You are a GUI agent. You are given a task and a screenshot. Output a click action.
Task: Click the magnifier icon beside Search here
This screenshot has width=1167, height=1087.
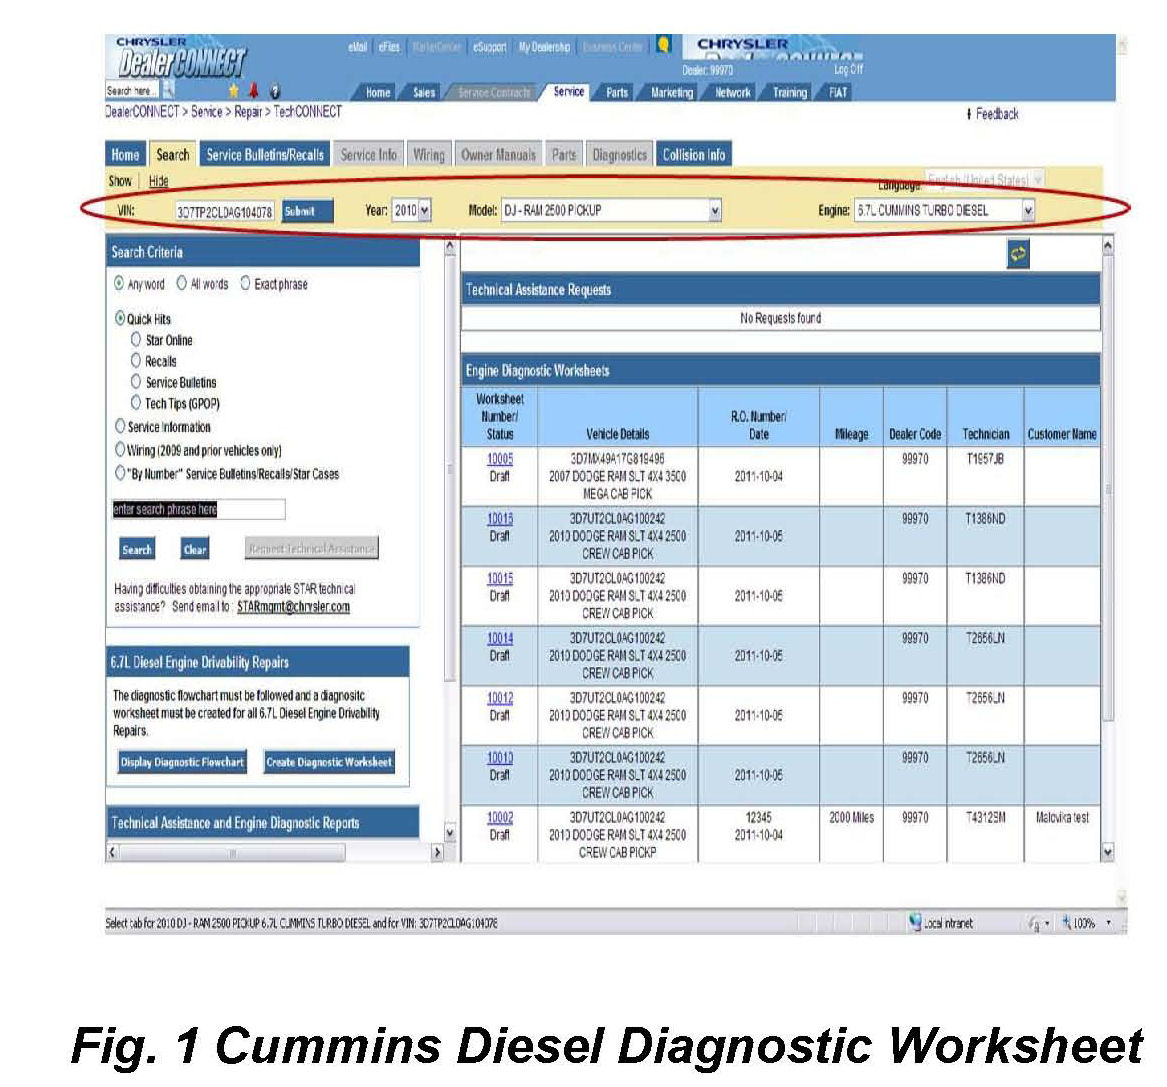click(x=169, y=90)
